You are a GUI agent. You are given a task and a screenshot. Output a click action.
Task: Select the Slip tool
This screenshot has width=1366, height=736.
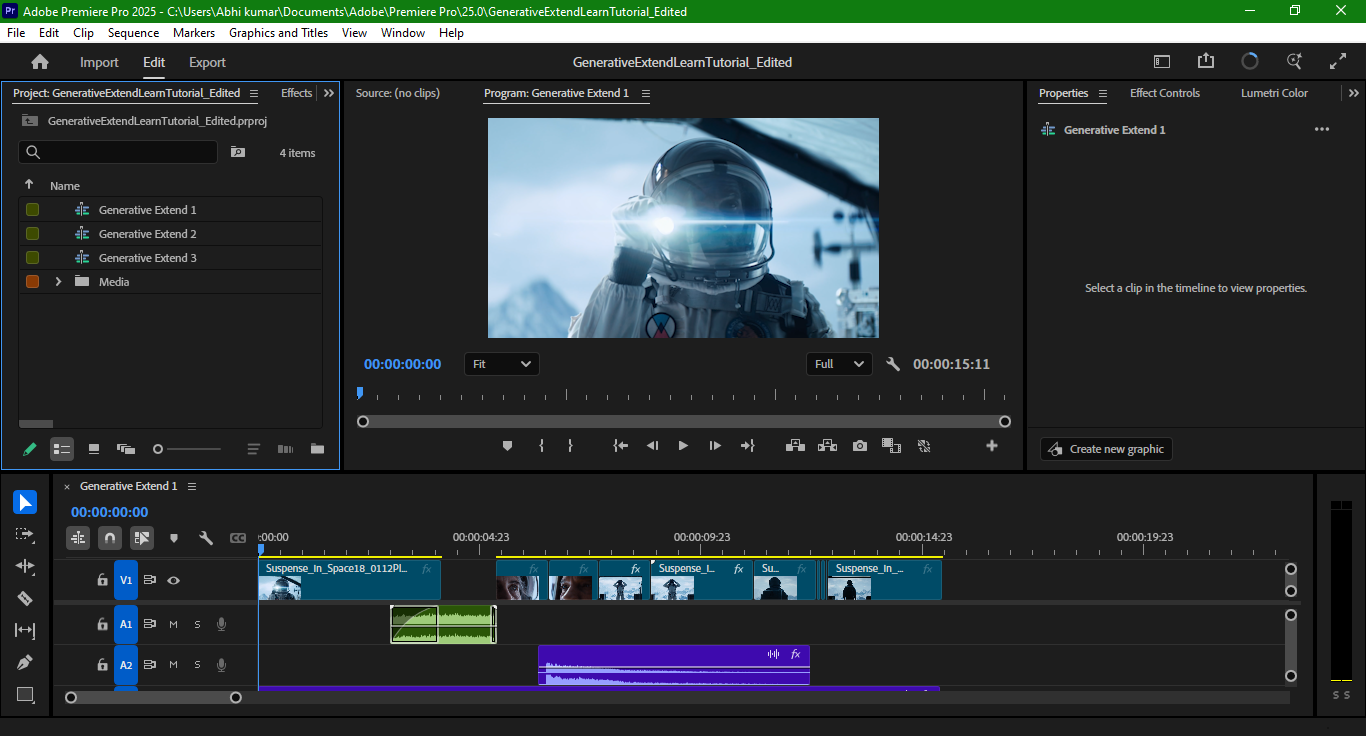click(x=25, y=630)
